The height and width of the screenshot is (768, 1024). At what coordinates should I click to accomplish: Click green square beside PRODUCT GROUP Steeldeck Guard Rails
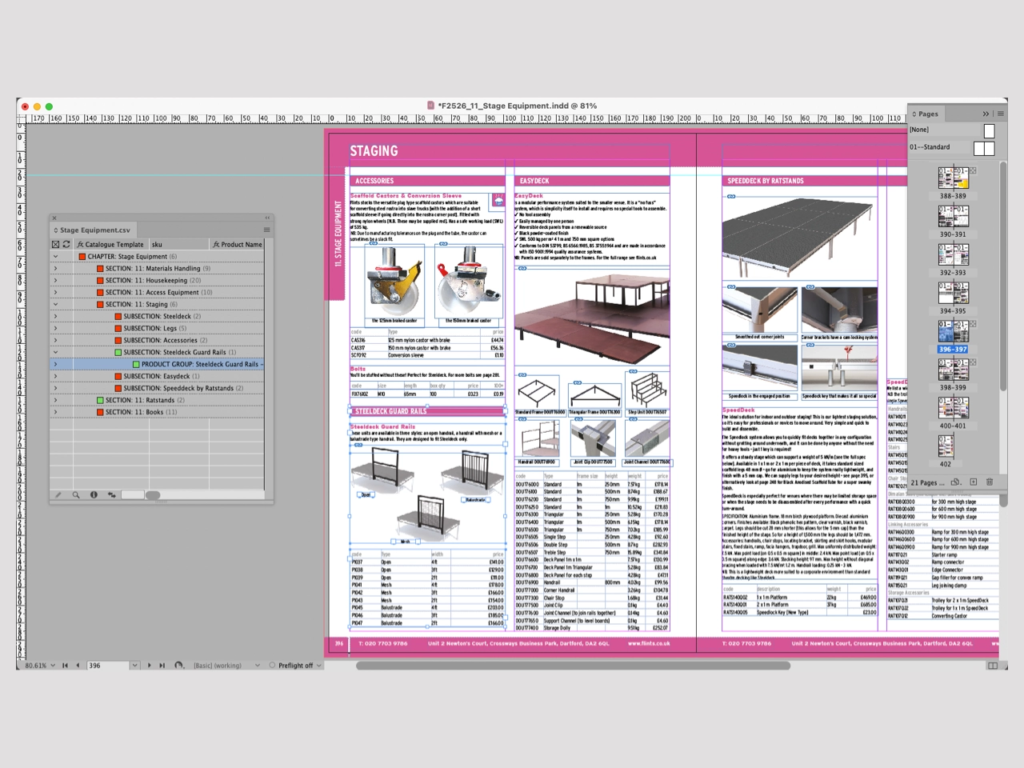click(136, 364)
